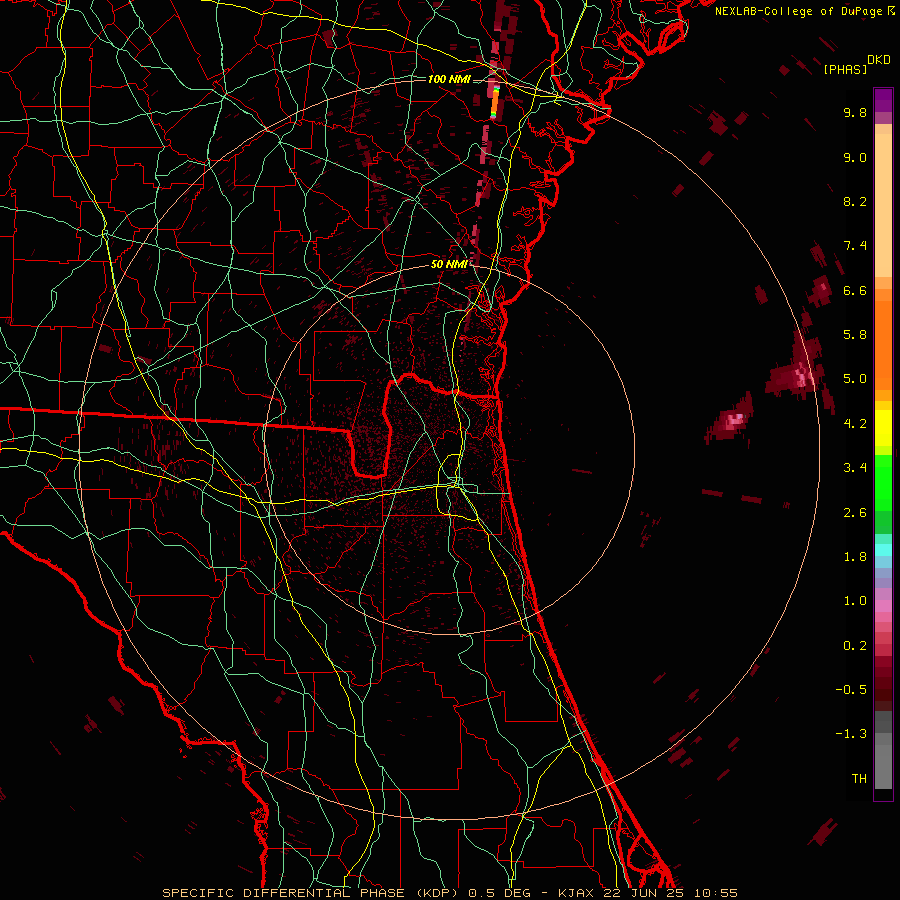Click the 1.8 color scale value
900x900 pixels.
click(855, 557)
